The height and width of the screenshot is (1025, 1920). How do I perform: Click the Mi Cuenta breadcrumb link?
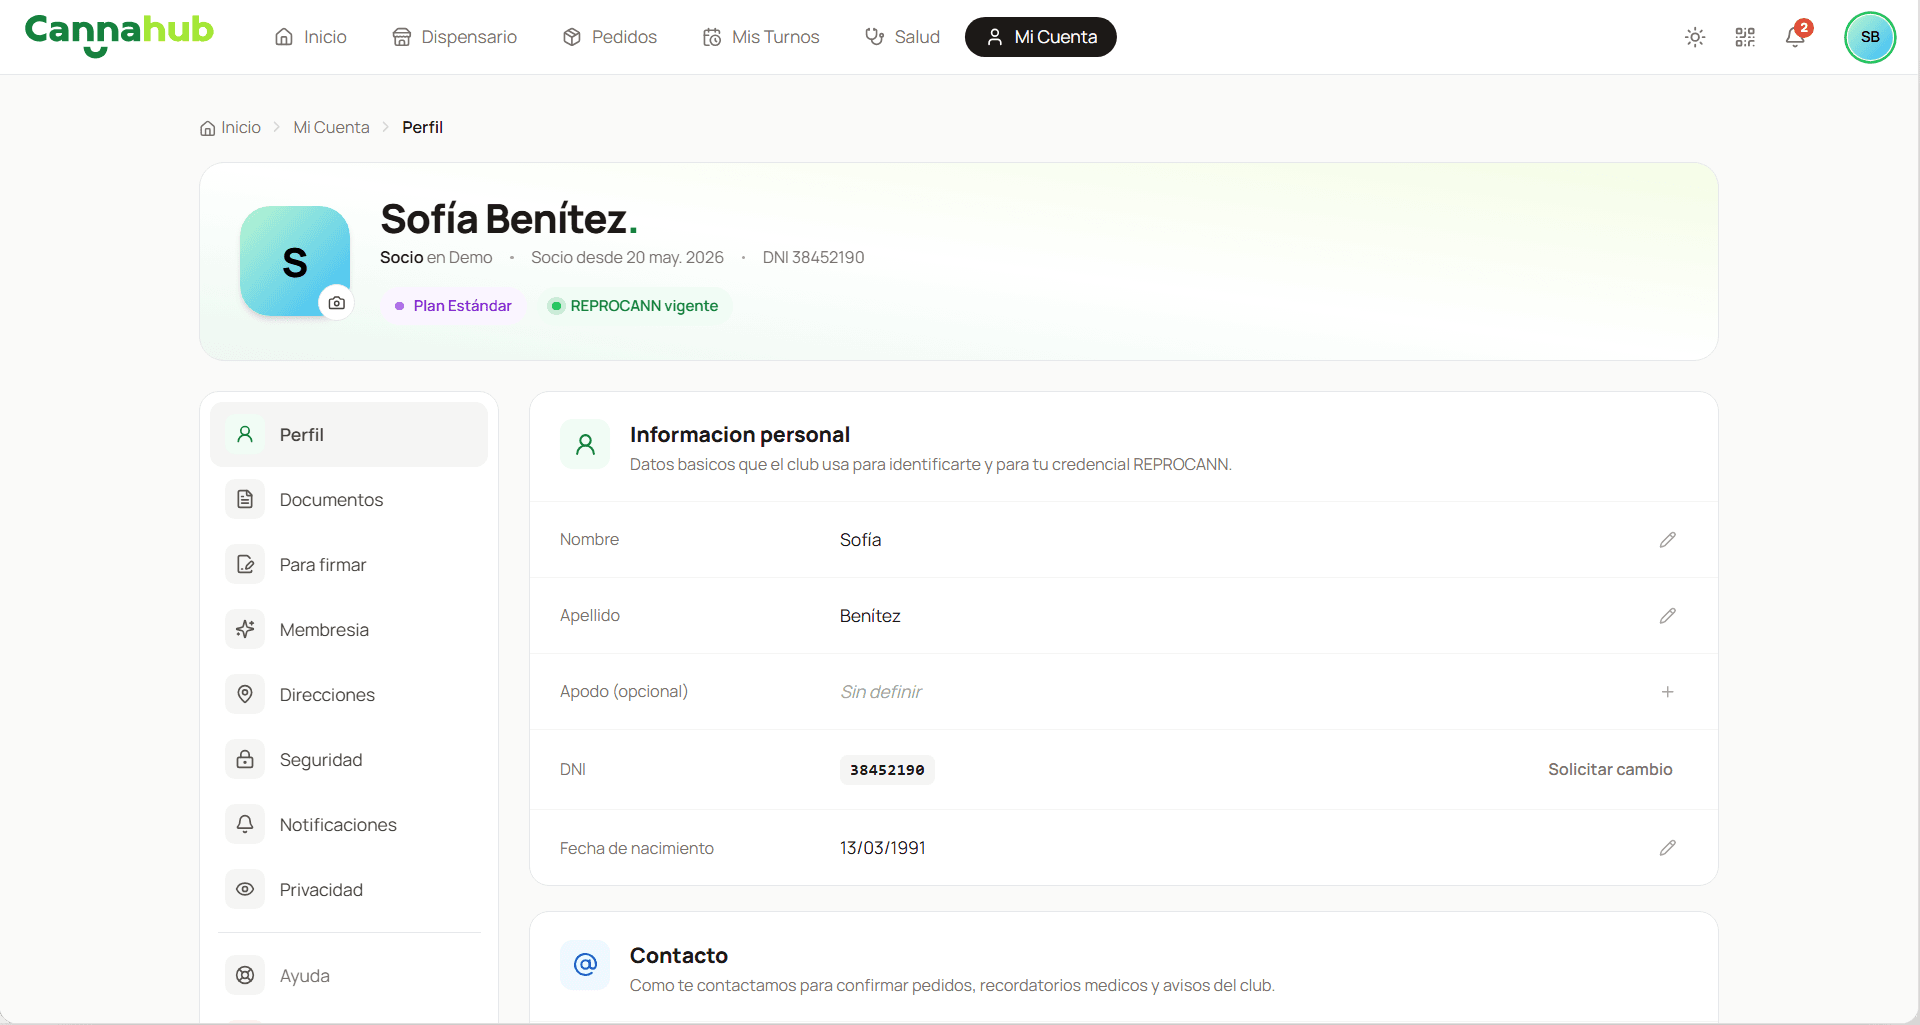(x=331, y=128)
